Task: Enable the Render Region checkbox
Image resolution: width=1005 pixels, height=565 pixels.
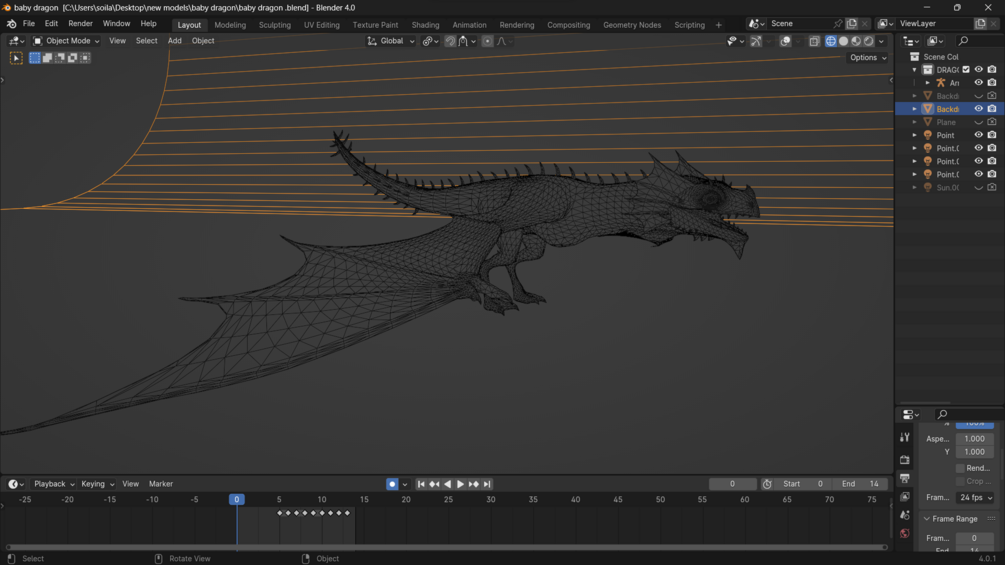Action: tap(960, 468)
